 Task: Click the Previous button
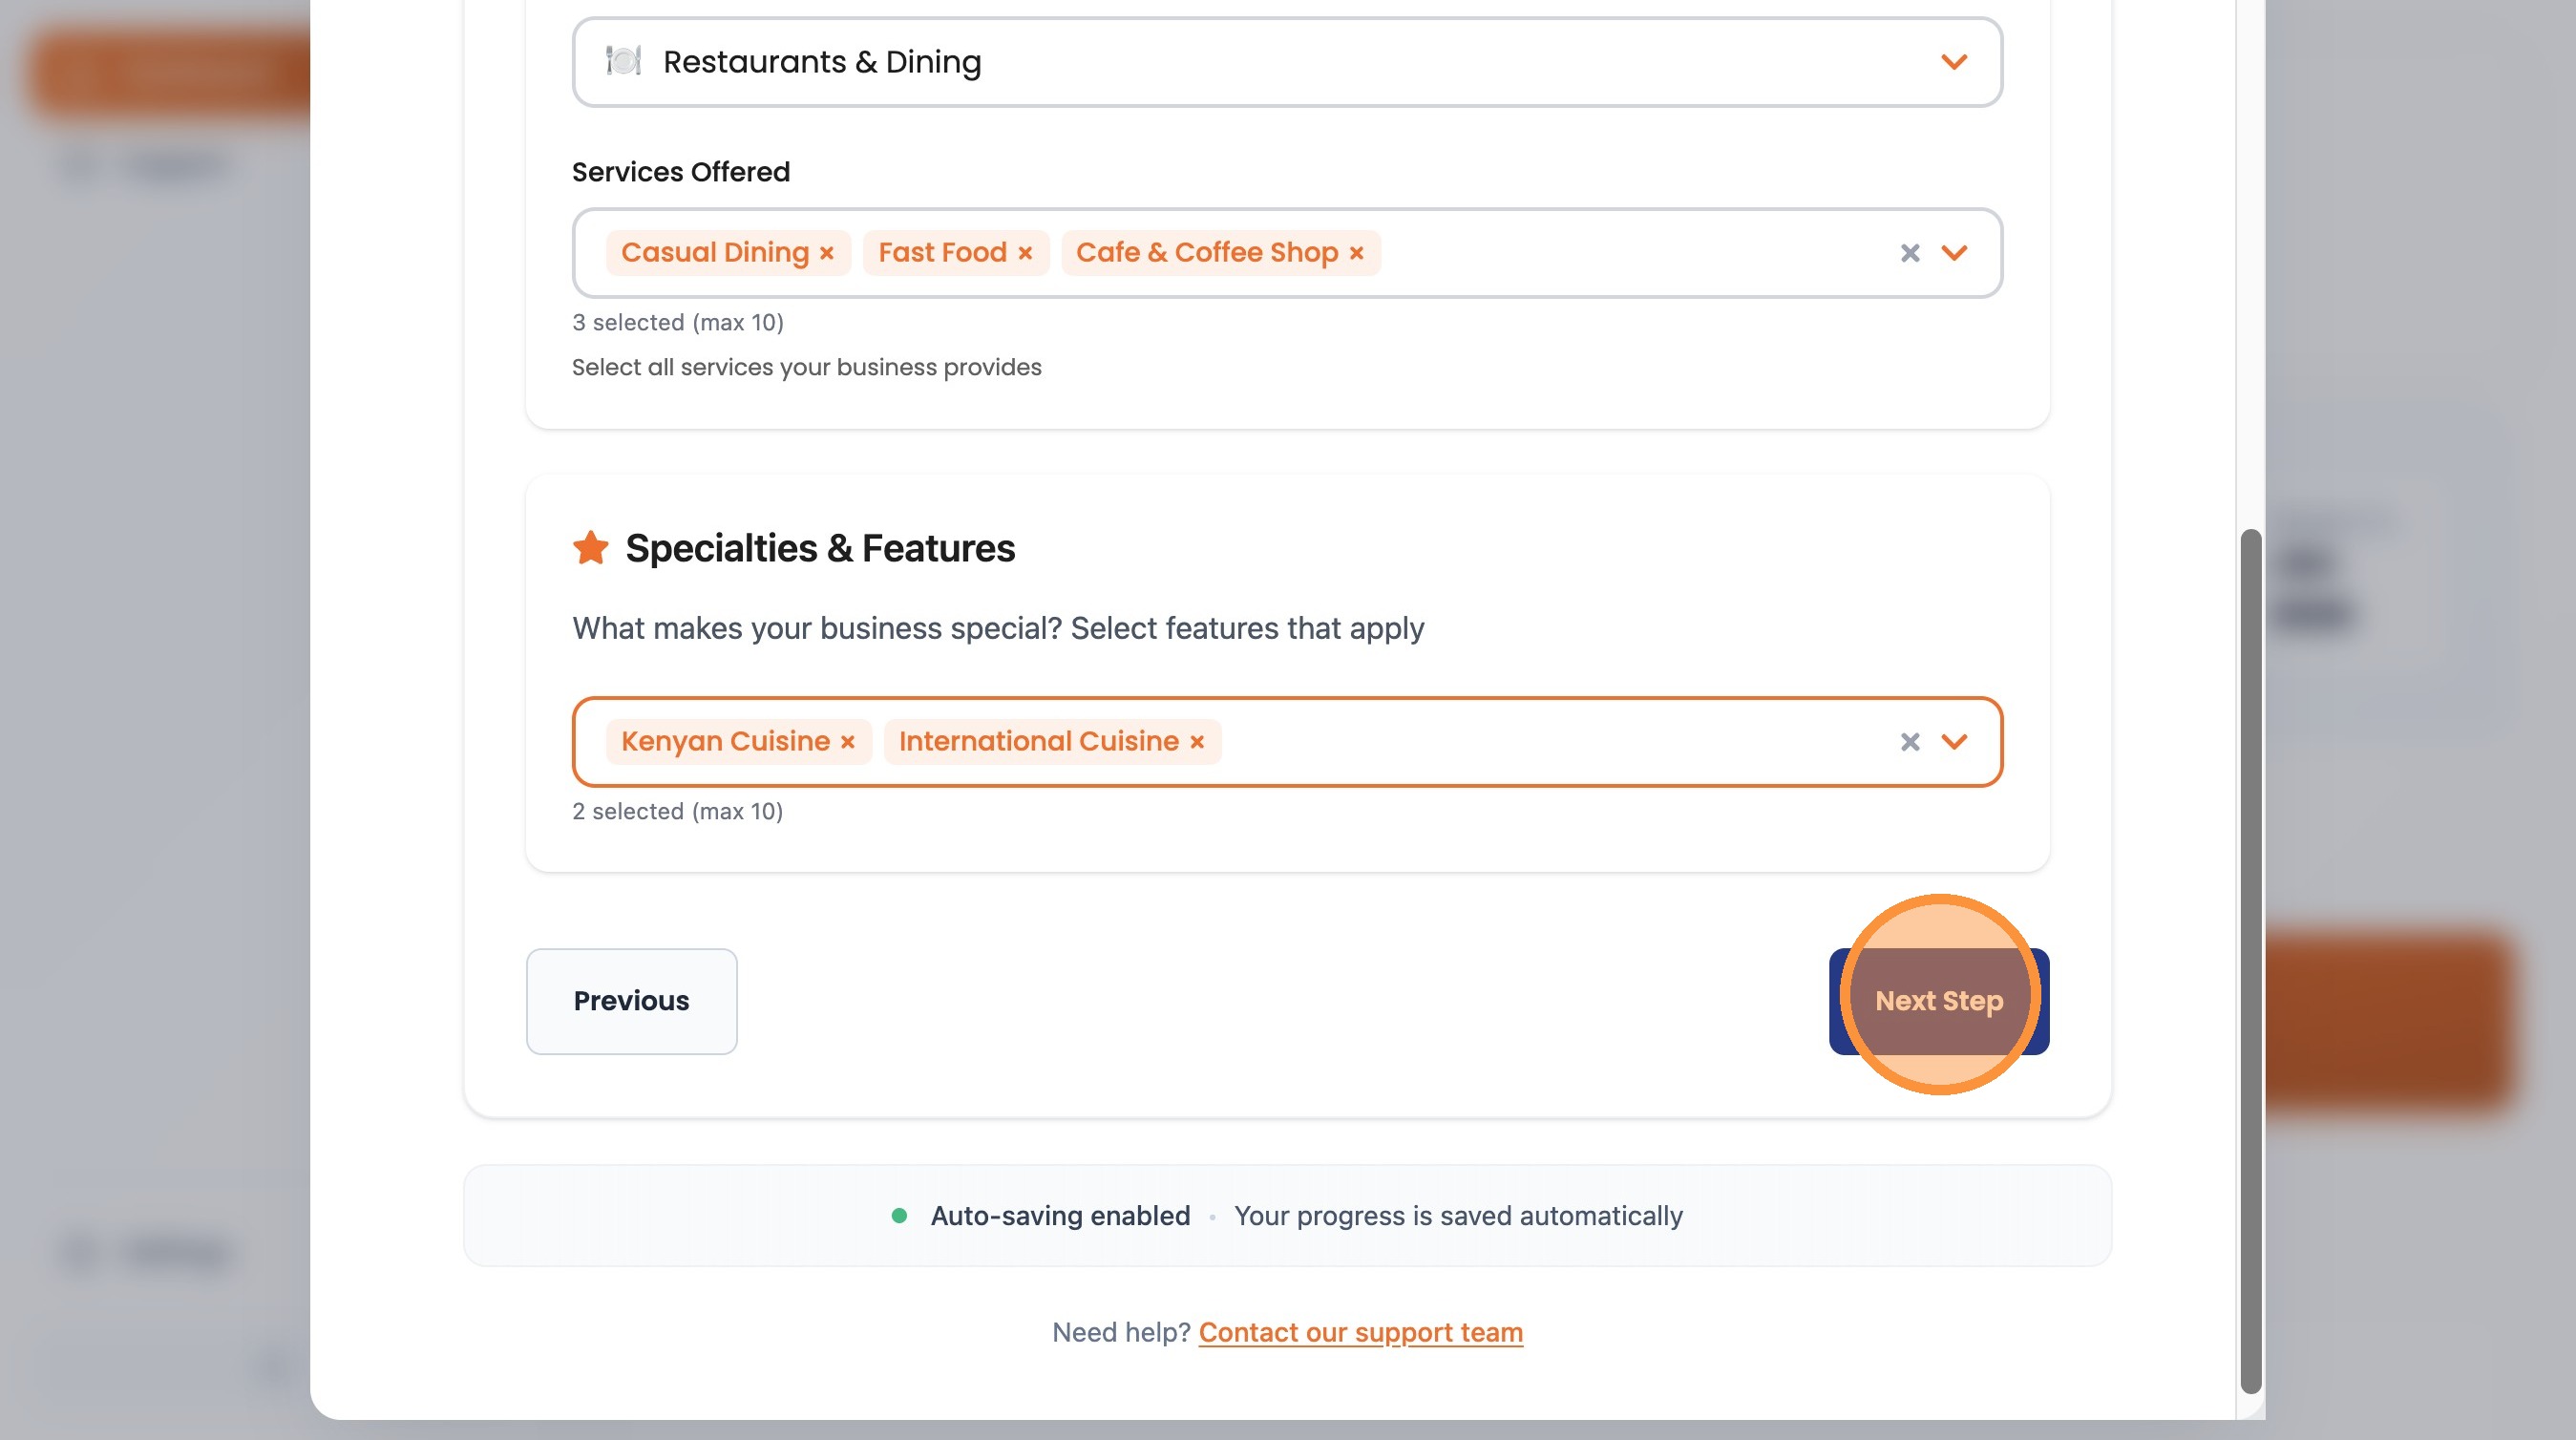[x=631, y=1001]
